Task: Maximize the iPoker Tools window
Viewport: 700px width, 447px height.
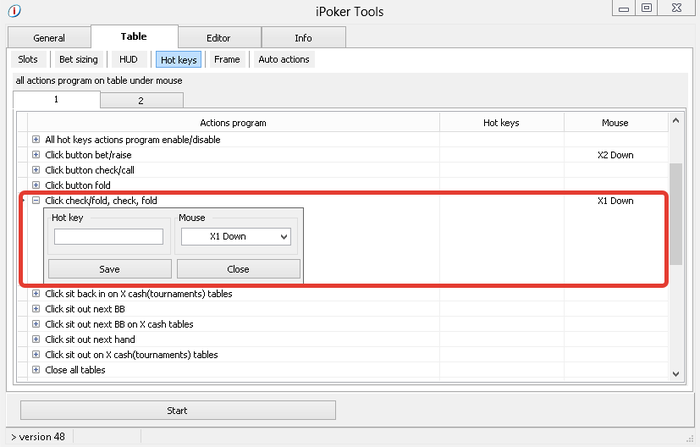Action: (646, 8)
